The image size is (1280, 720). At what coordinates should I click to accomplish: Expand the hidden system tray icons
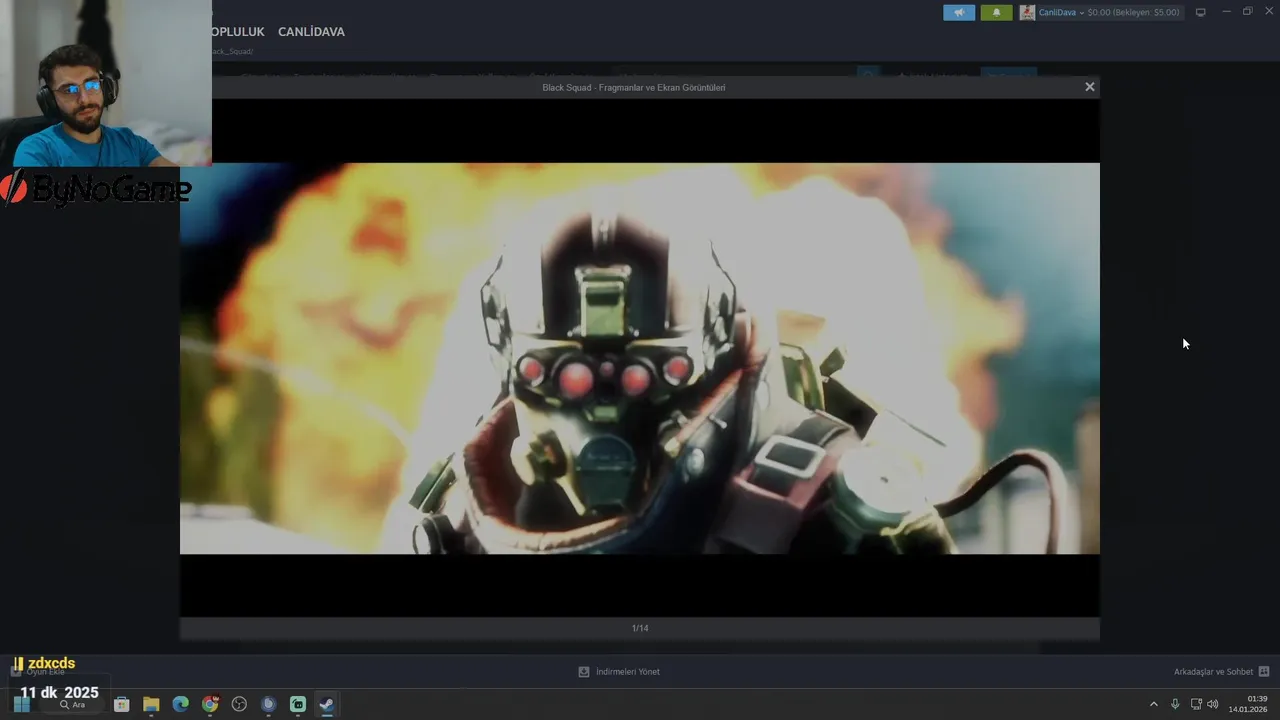point(1153,704)
